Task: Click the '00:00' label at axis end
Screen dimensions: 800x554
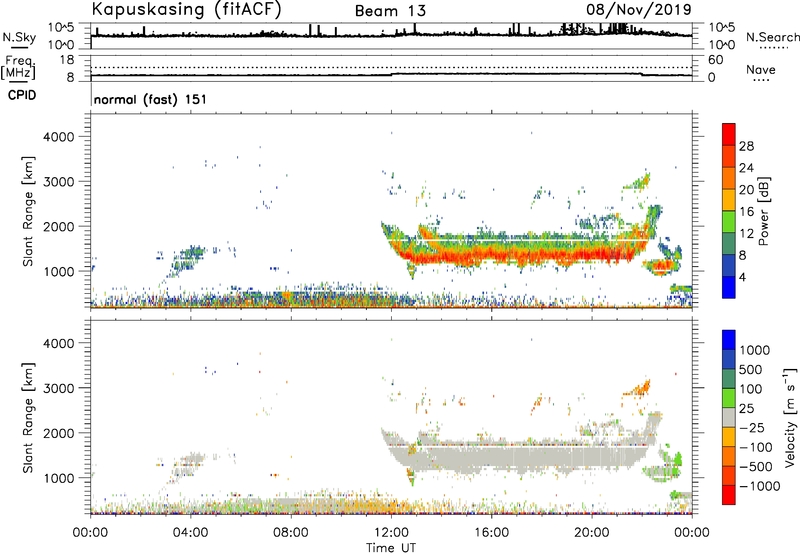Action: point(692,533)
